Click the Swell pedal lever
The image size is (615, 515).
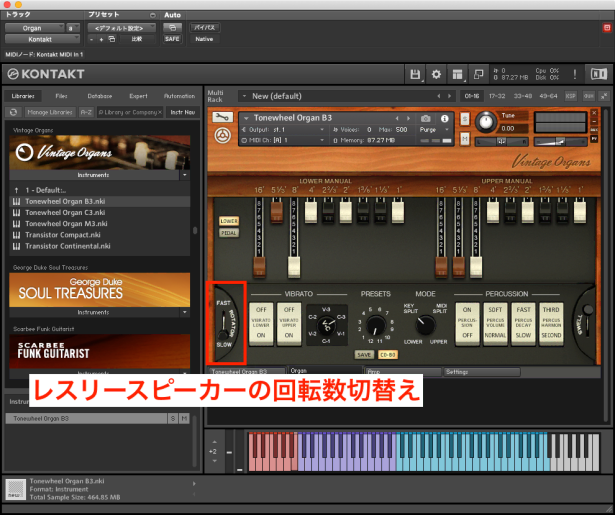click(x=586, y=319)
